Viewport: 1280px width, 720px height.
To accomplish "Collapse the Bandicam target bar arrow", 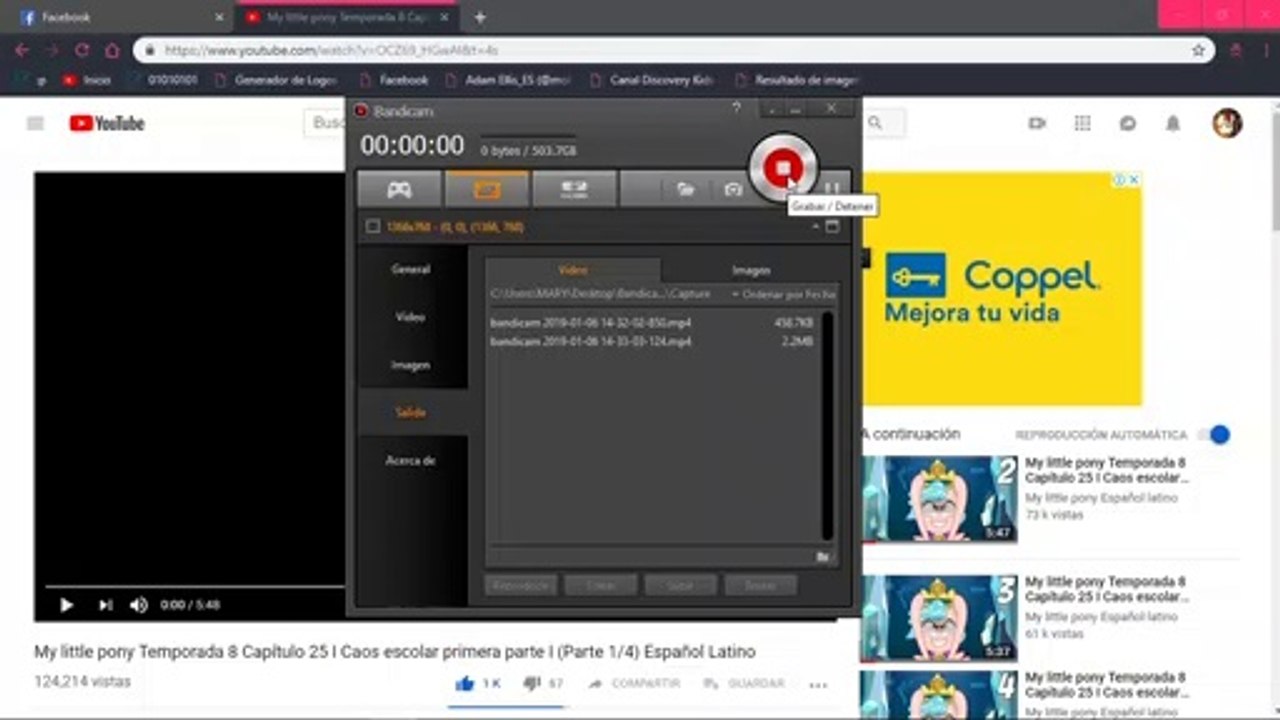I will click(816, 227).
